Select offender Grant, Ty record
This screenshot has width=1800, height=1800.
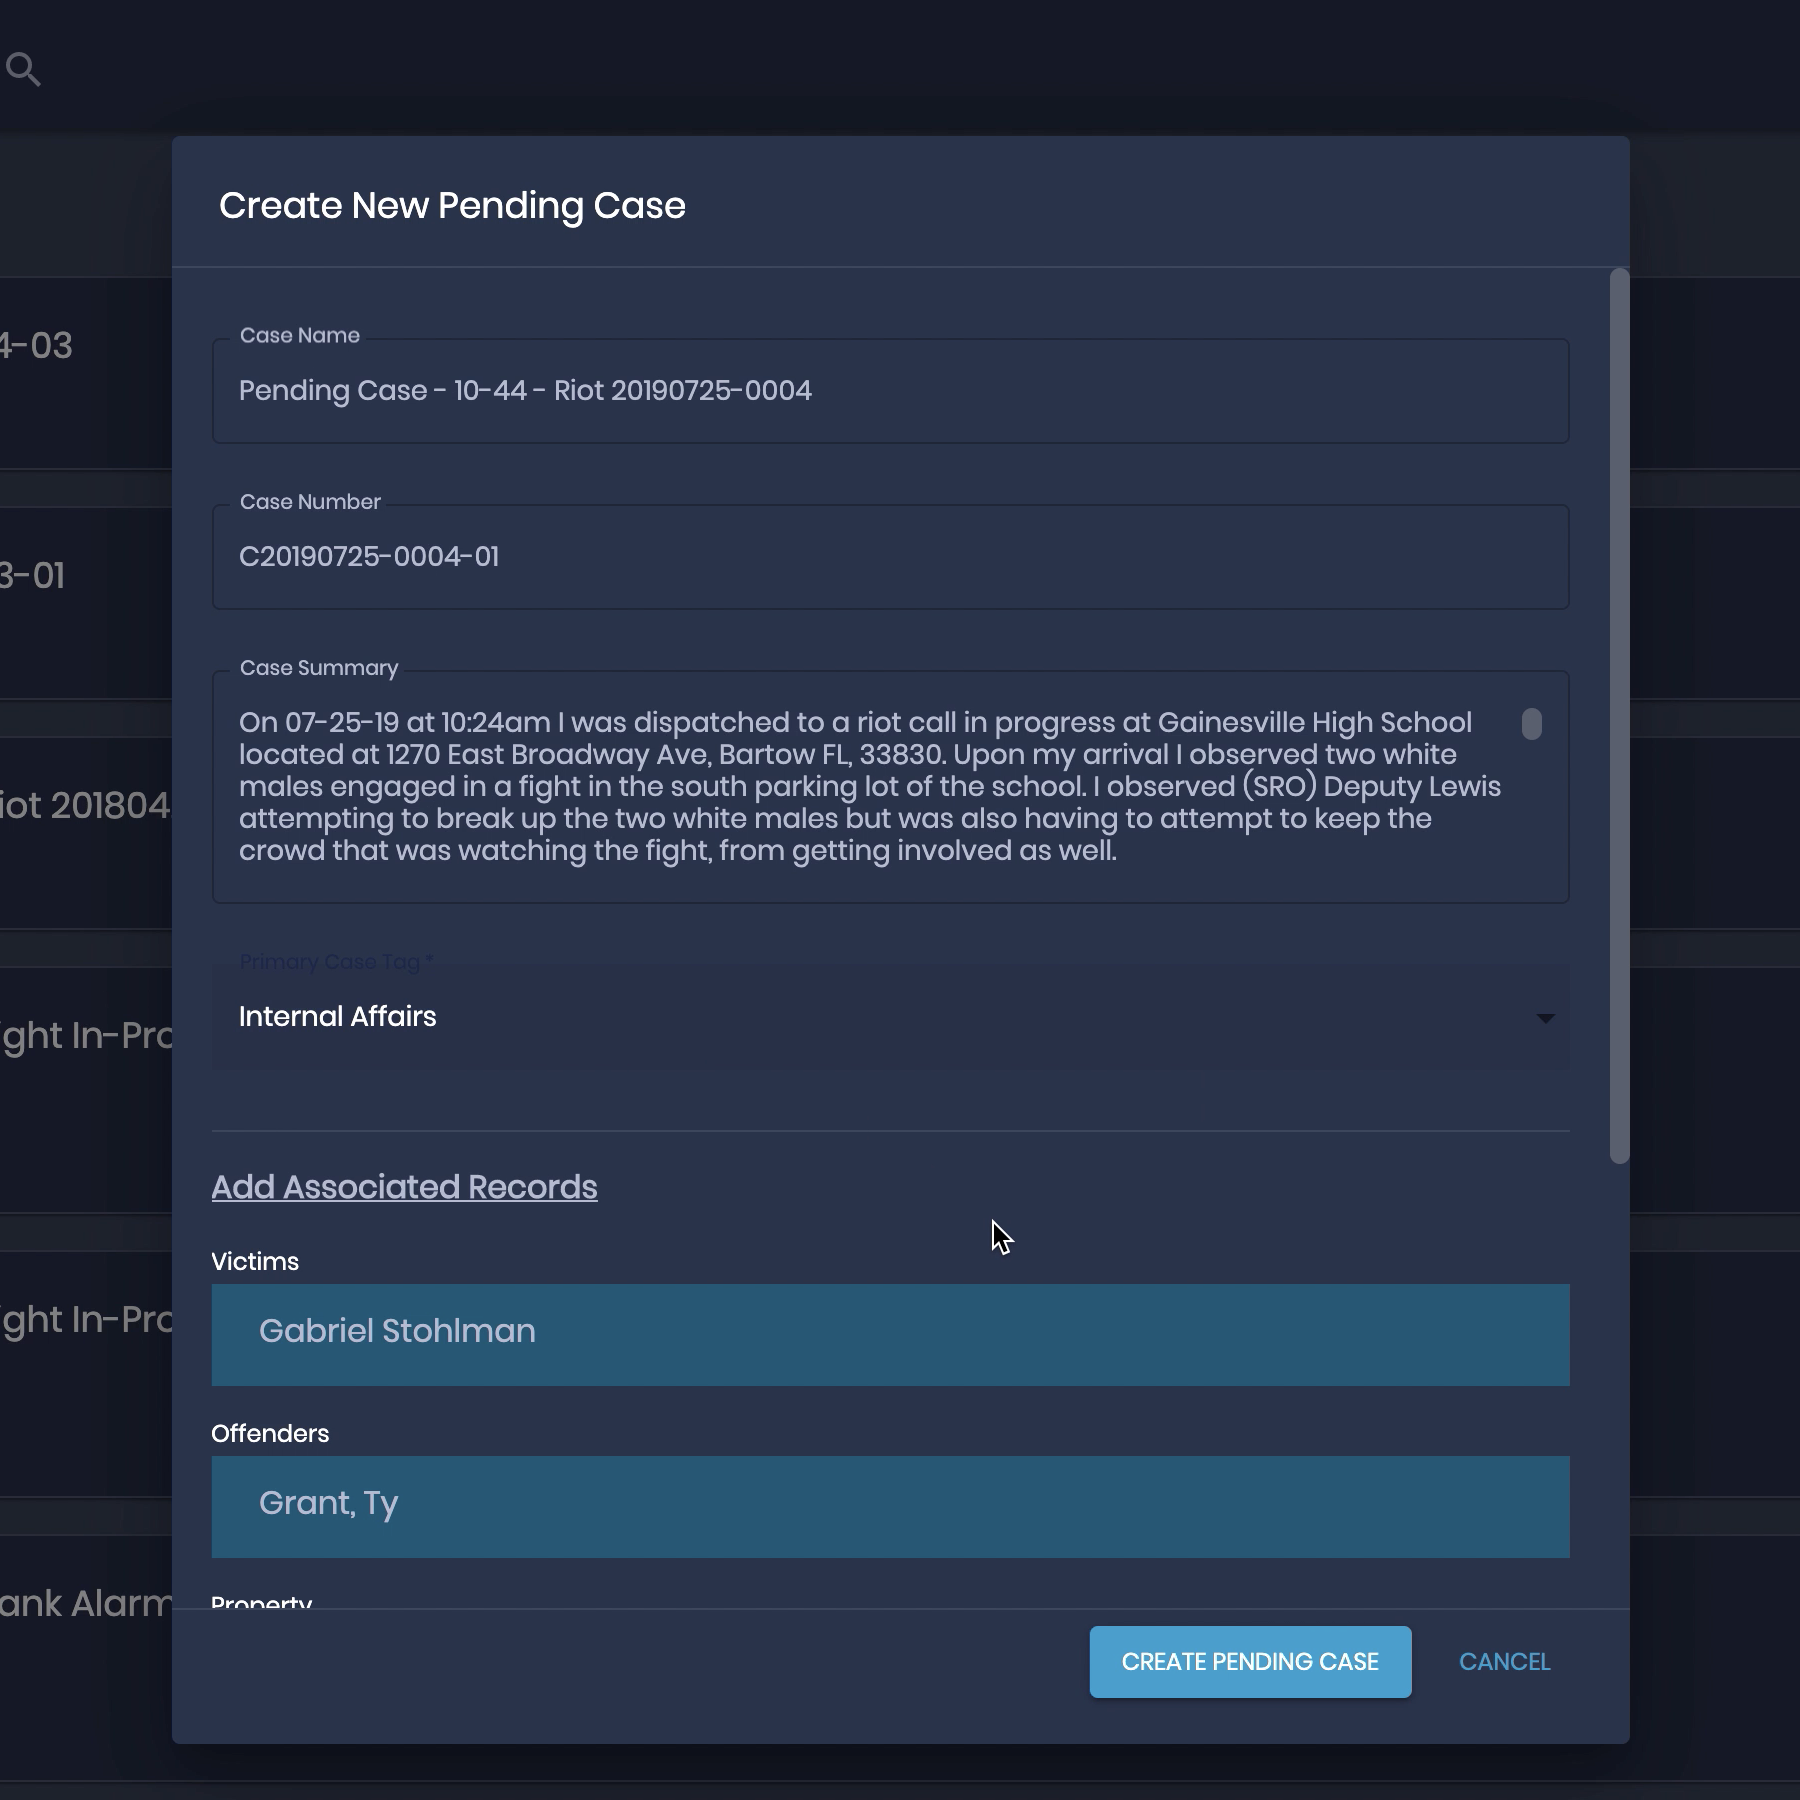pyautogui.click(x=890, y=1507)
